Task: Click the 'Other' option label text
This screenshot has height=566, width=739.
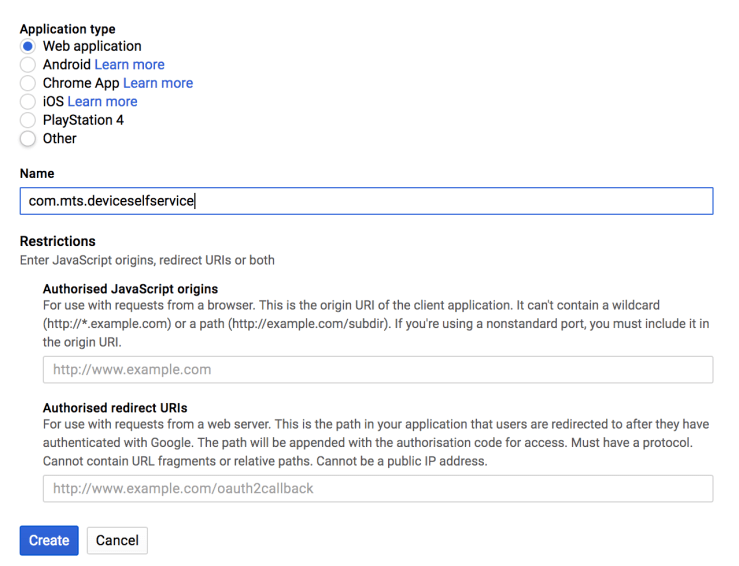Action: point(60,139)
